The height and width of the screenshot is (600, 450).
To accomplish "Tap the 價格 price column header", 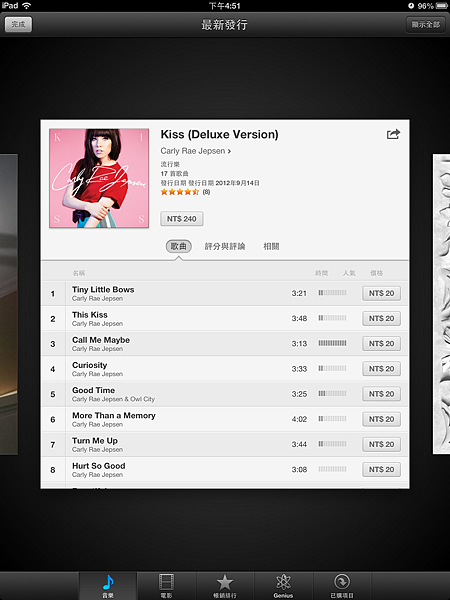I will pyautogui.click(x=377, y=273).
